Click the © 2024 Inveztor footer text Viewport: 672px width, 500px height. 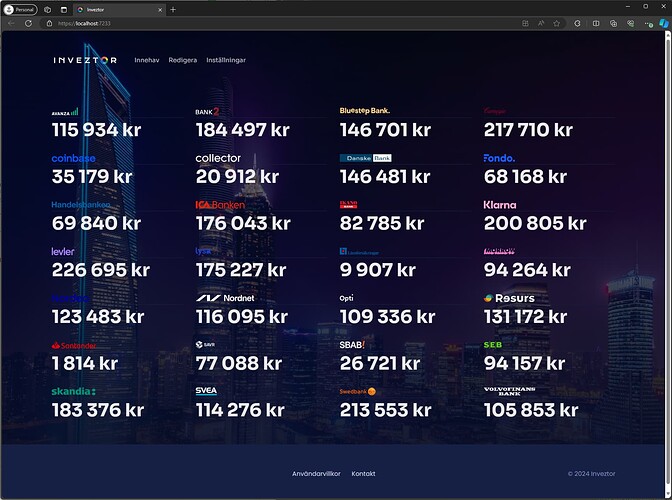click(x=591, y=473)
